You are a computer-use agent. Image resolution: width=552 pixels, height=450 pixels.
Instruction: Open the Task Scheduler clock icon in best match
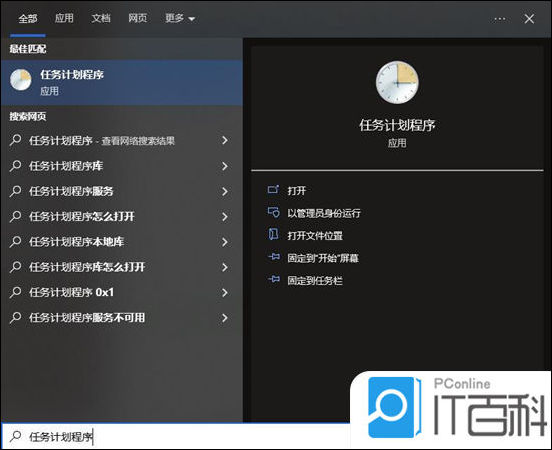pyautogui.click(x=21, y=80)
